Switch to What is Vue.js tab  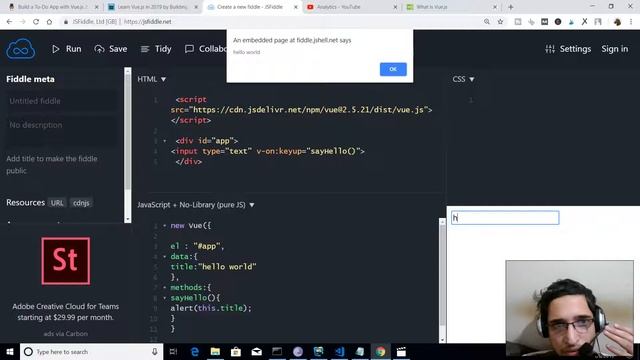tap(451, 7)
